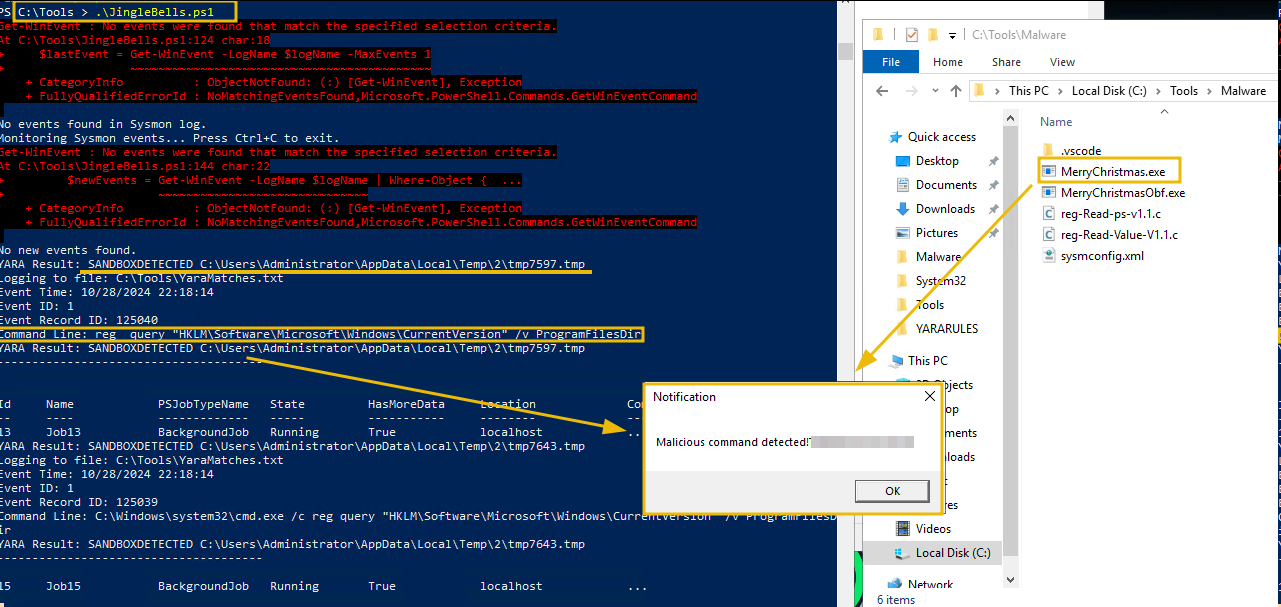Click the navigation pane scrollbar thumb
1281x607 pixels.
click(x=1010, y=340)
